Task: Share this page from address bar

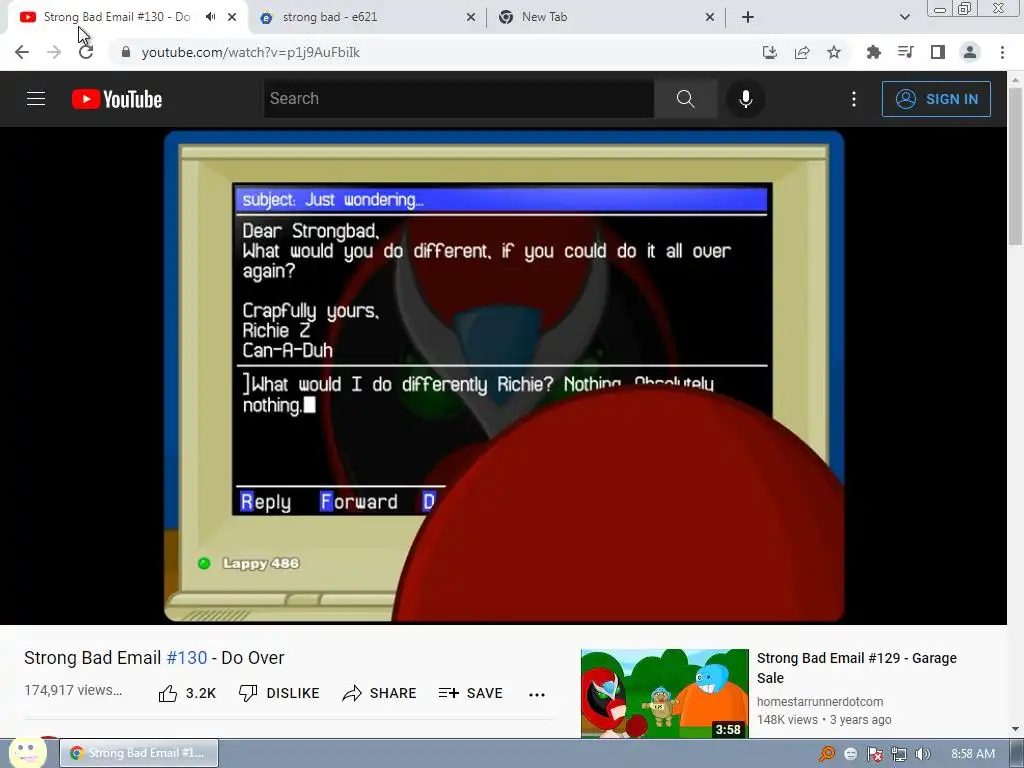Action: [802, 52]
